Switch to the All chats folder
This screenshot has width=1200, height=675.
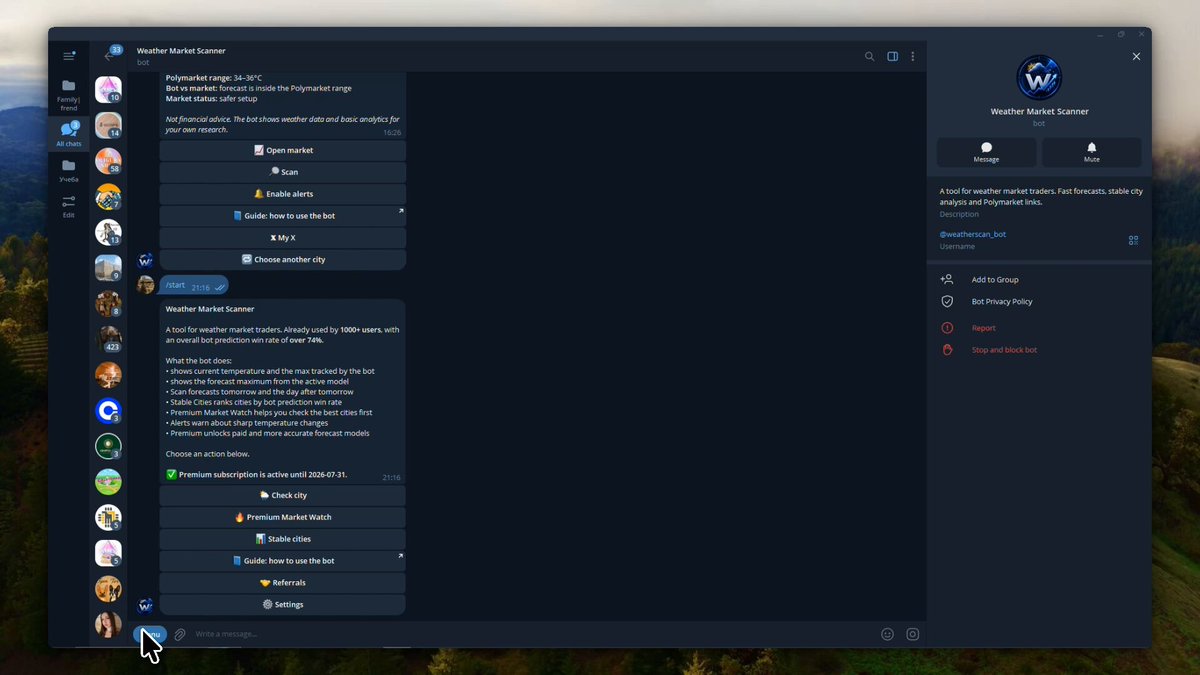point(68,135)
